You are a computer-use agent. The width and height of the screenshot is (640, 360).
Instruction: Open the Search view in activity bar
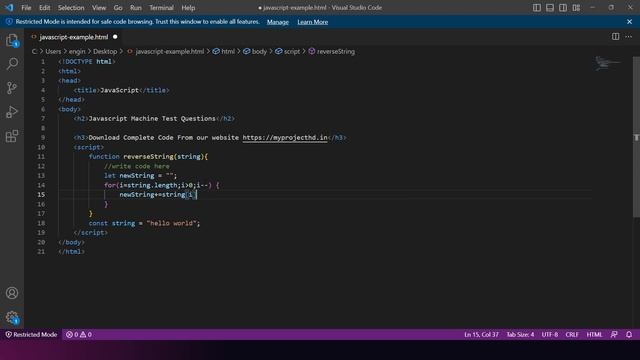(x=12, y=64)
